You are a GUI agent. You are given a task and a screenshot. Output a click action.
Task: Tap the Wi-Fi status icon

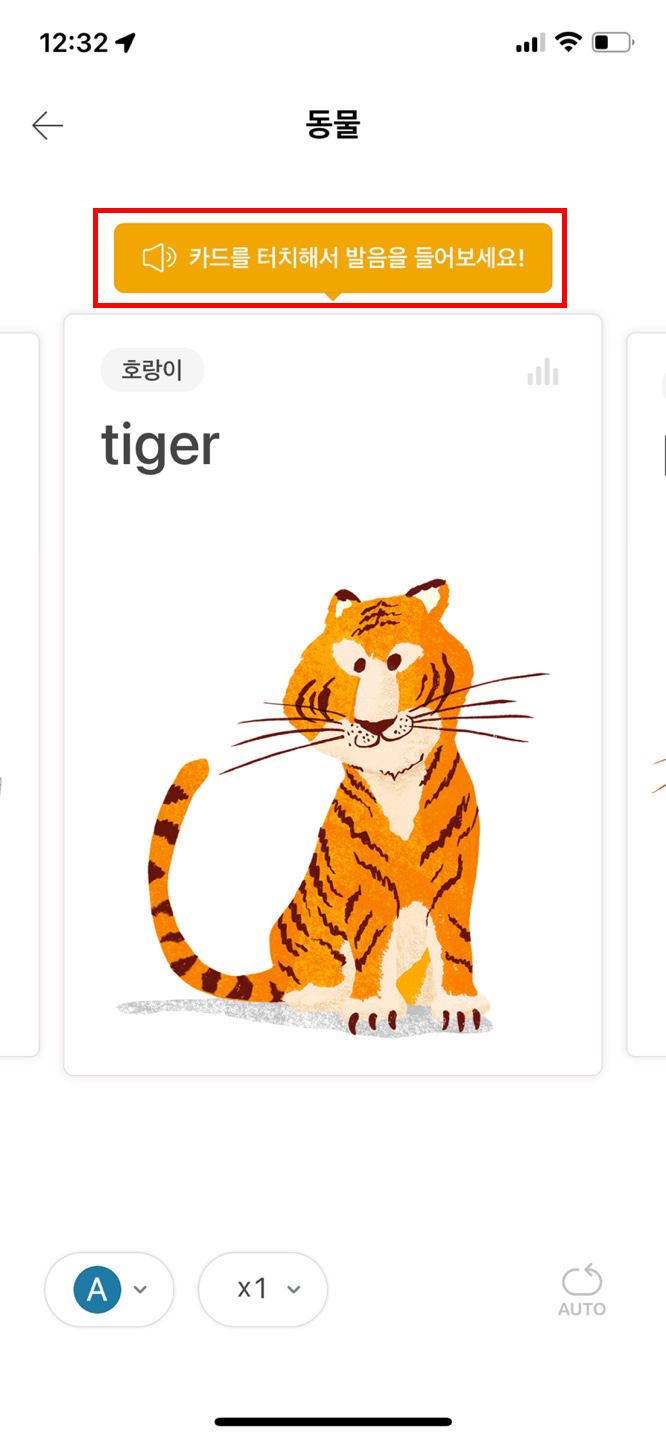pyautogui.click(x=569, y=42)
